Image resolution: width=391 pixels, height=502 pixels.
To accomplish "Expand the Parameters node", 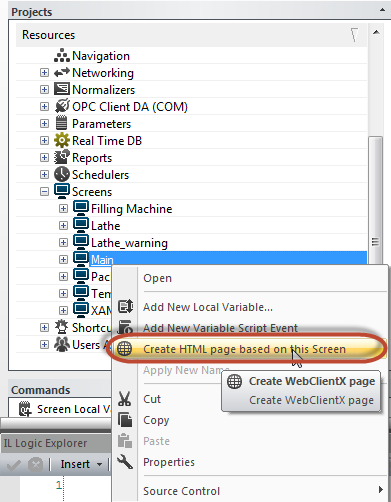I will point(44,123).
